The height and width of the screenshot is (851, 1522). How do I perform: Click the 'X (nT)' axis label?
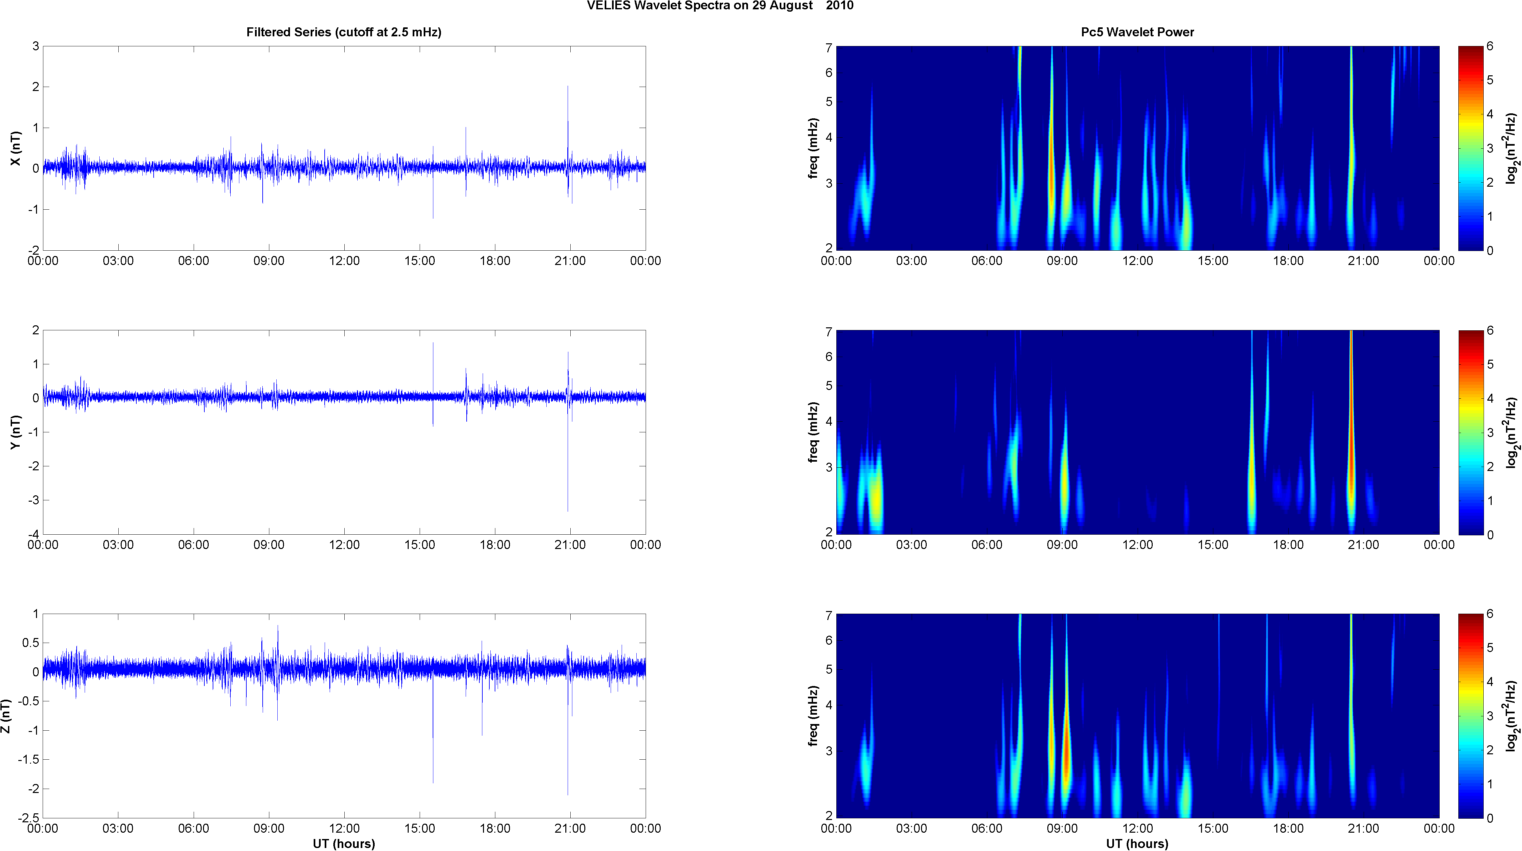[15, 148]
